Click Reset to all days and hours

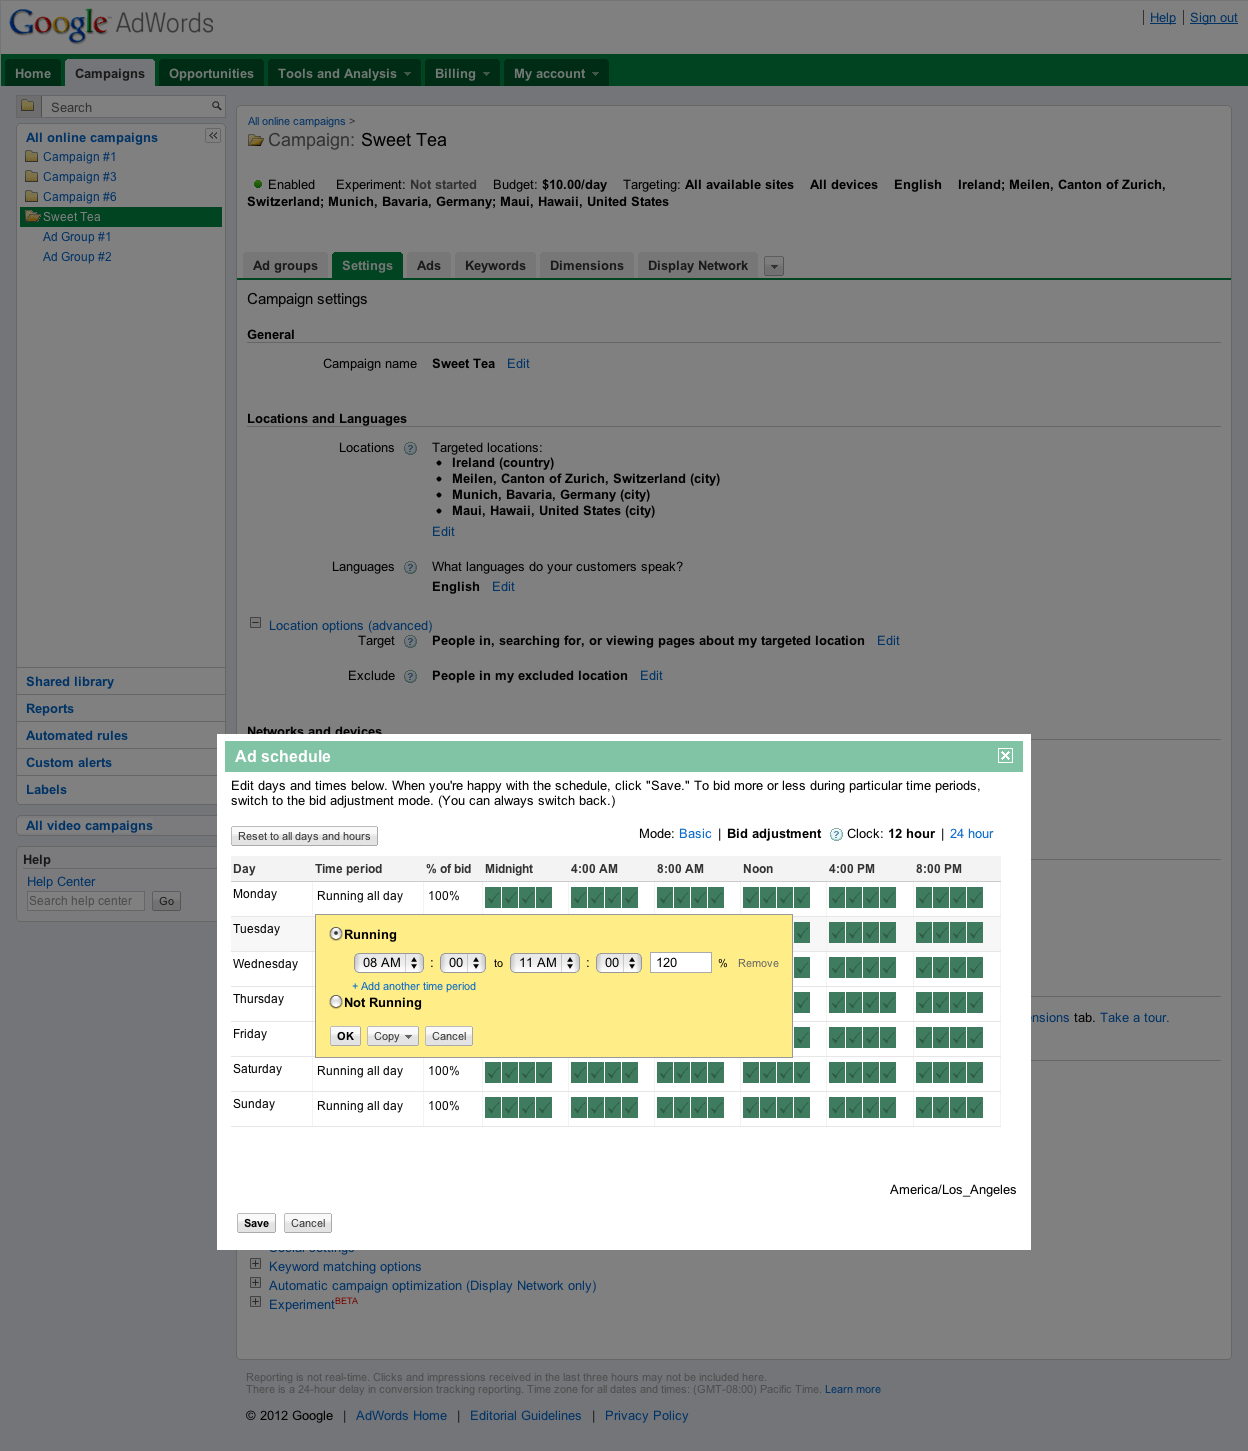[304, 836]
